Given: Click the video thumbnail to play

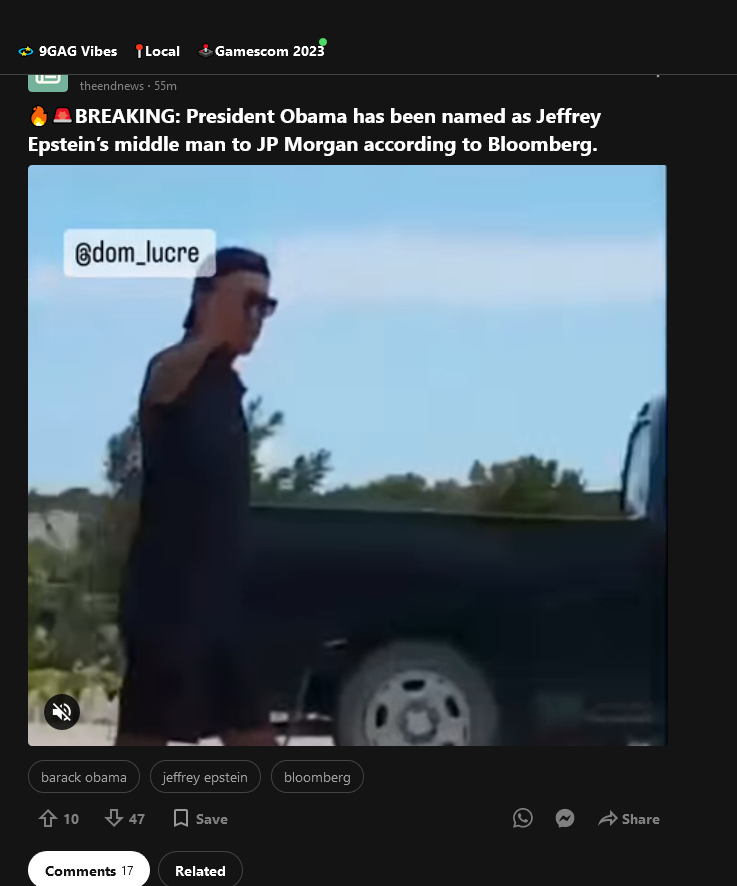Looking at the screenshot, I should pyautogui.click(x=347, y=455).
